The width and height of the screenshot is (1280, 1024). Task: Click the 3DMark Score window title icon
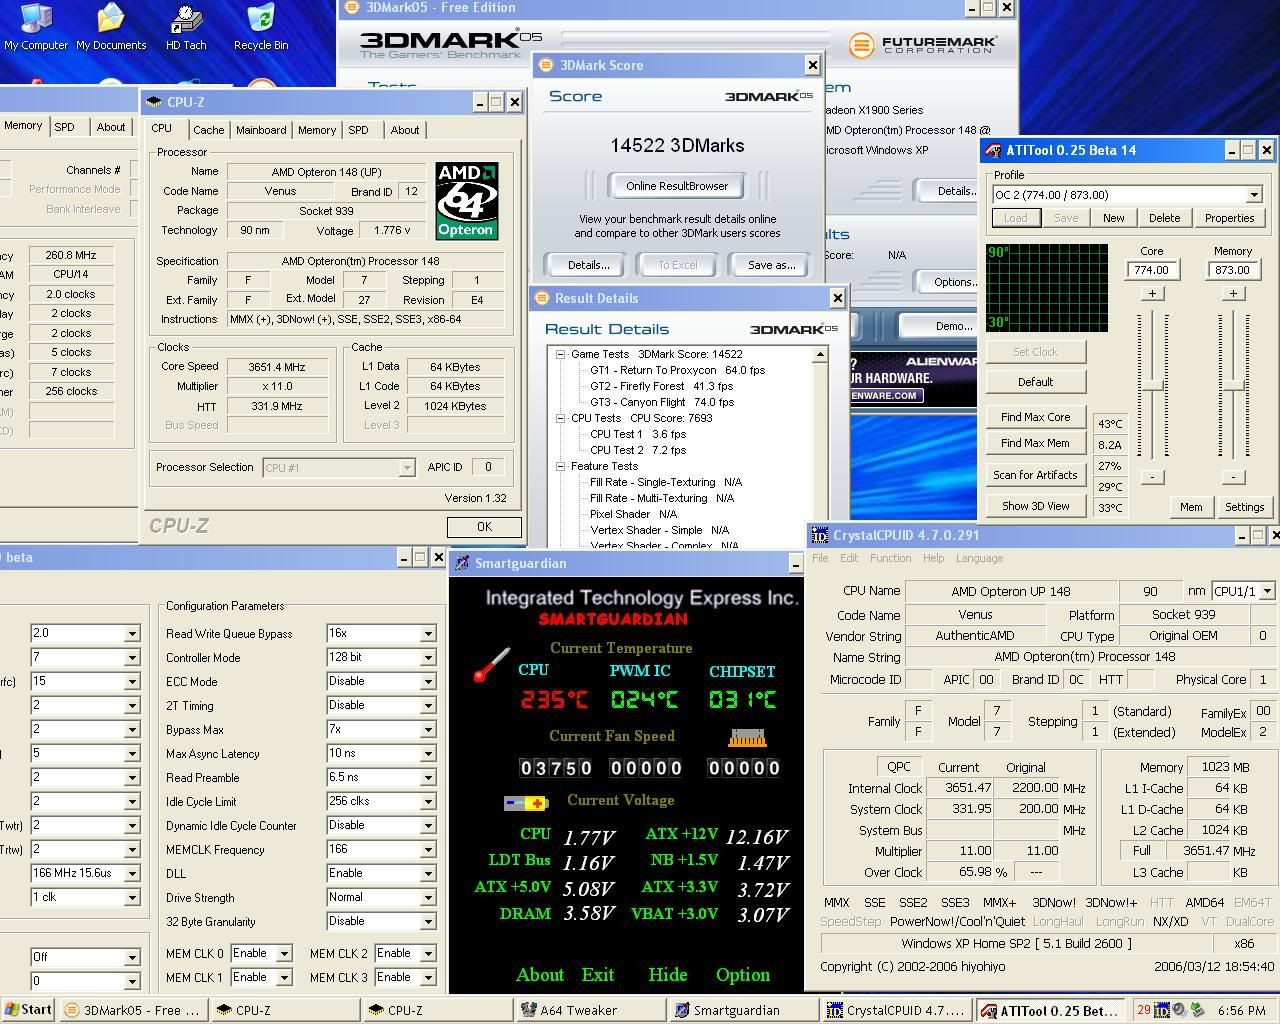(x=546, y=65)
